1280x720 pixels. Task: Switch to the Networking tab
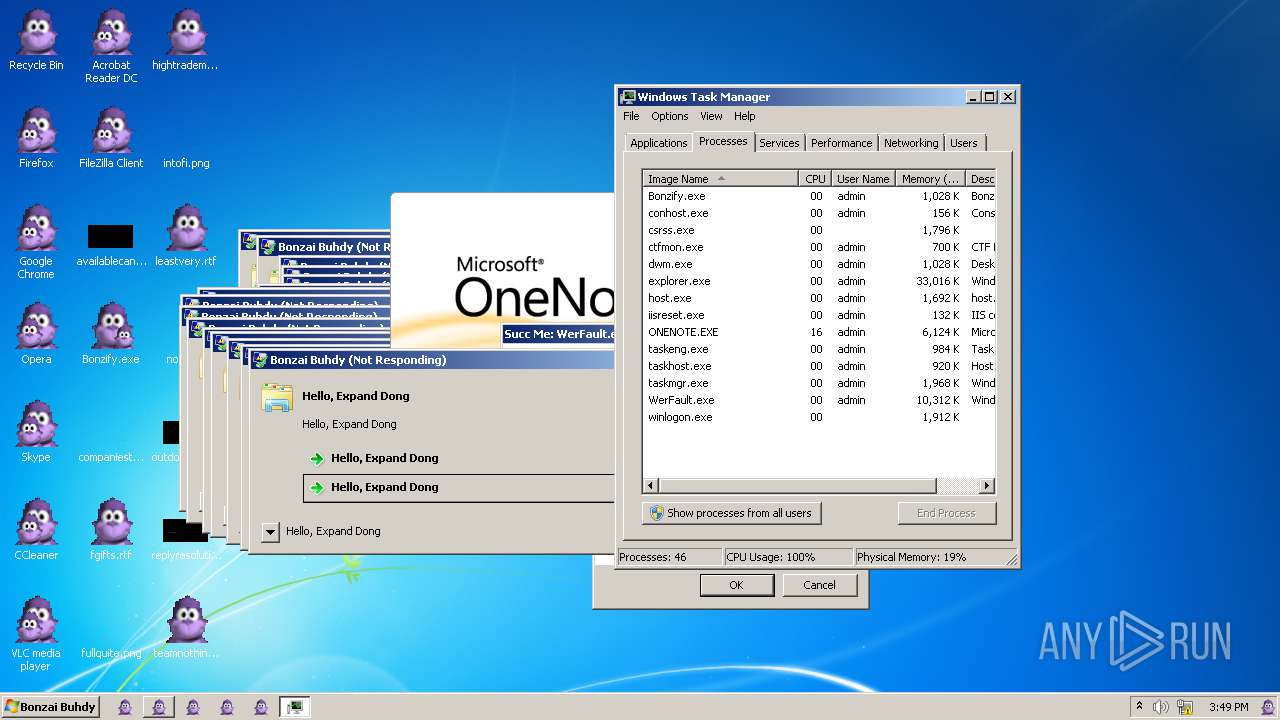pos(911,143)
